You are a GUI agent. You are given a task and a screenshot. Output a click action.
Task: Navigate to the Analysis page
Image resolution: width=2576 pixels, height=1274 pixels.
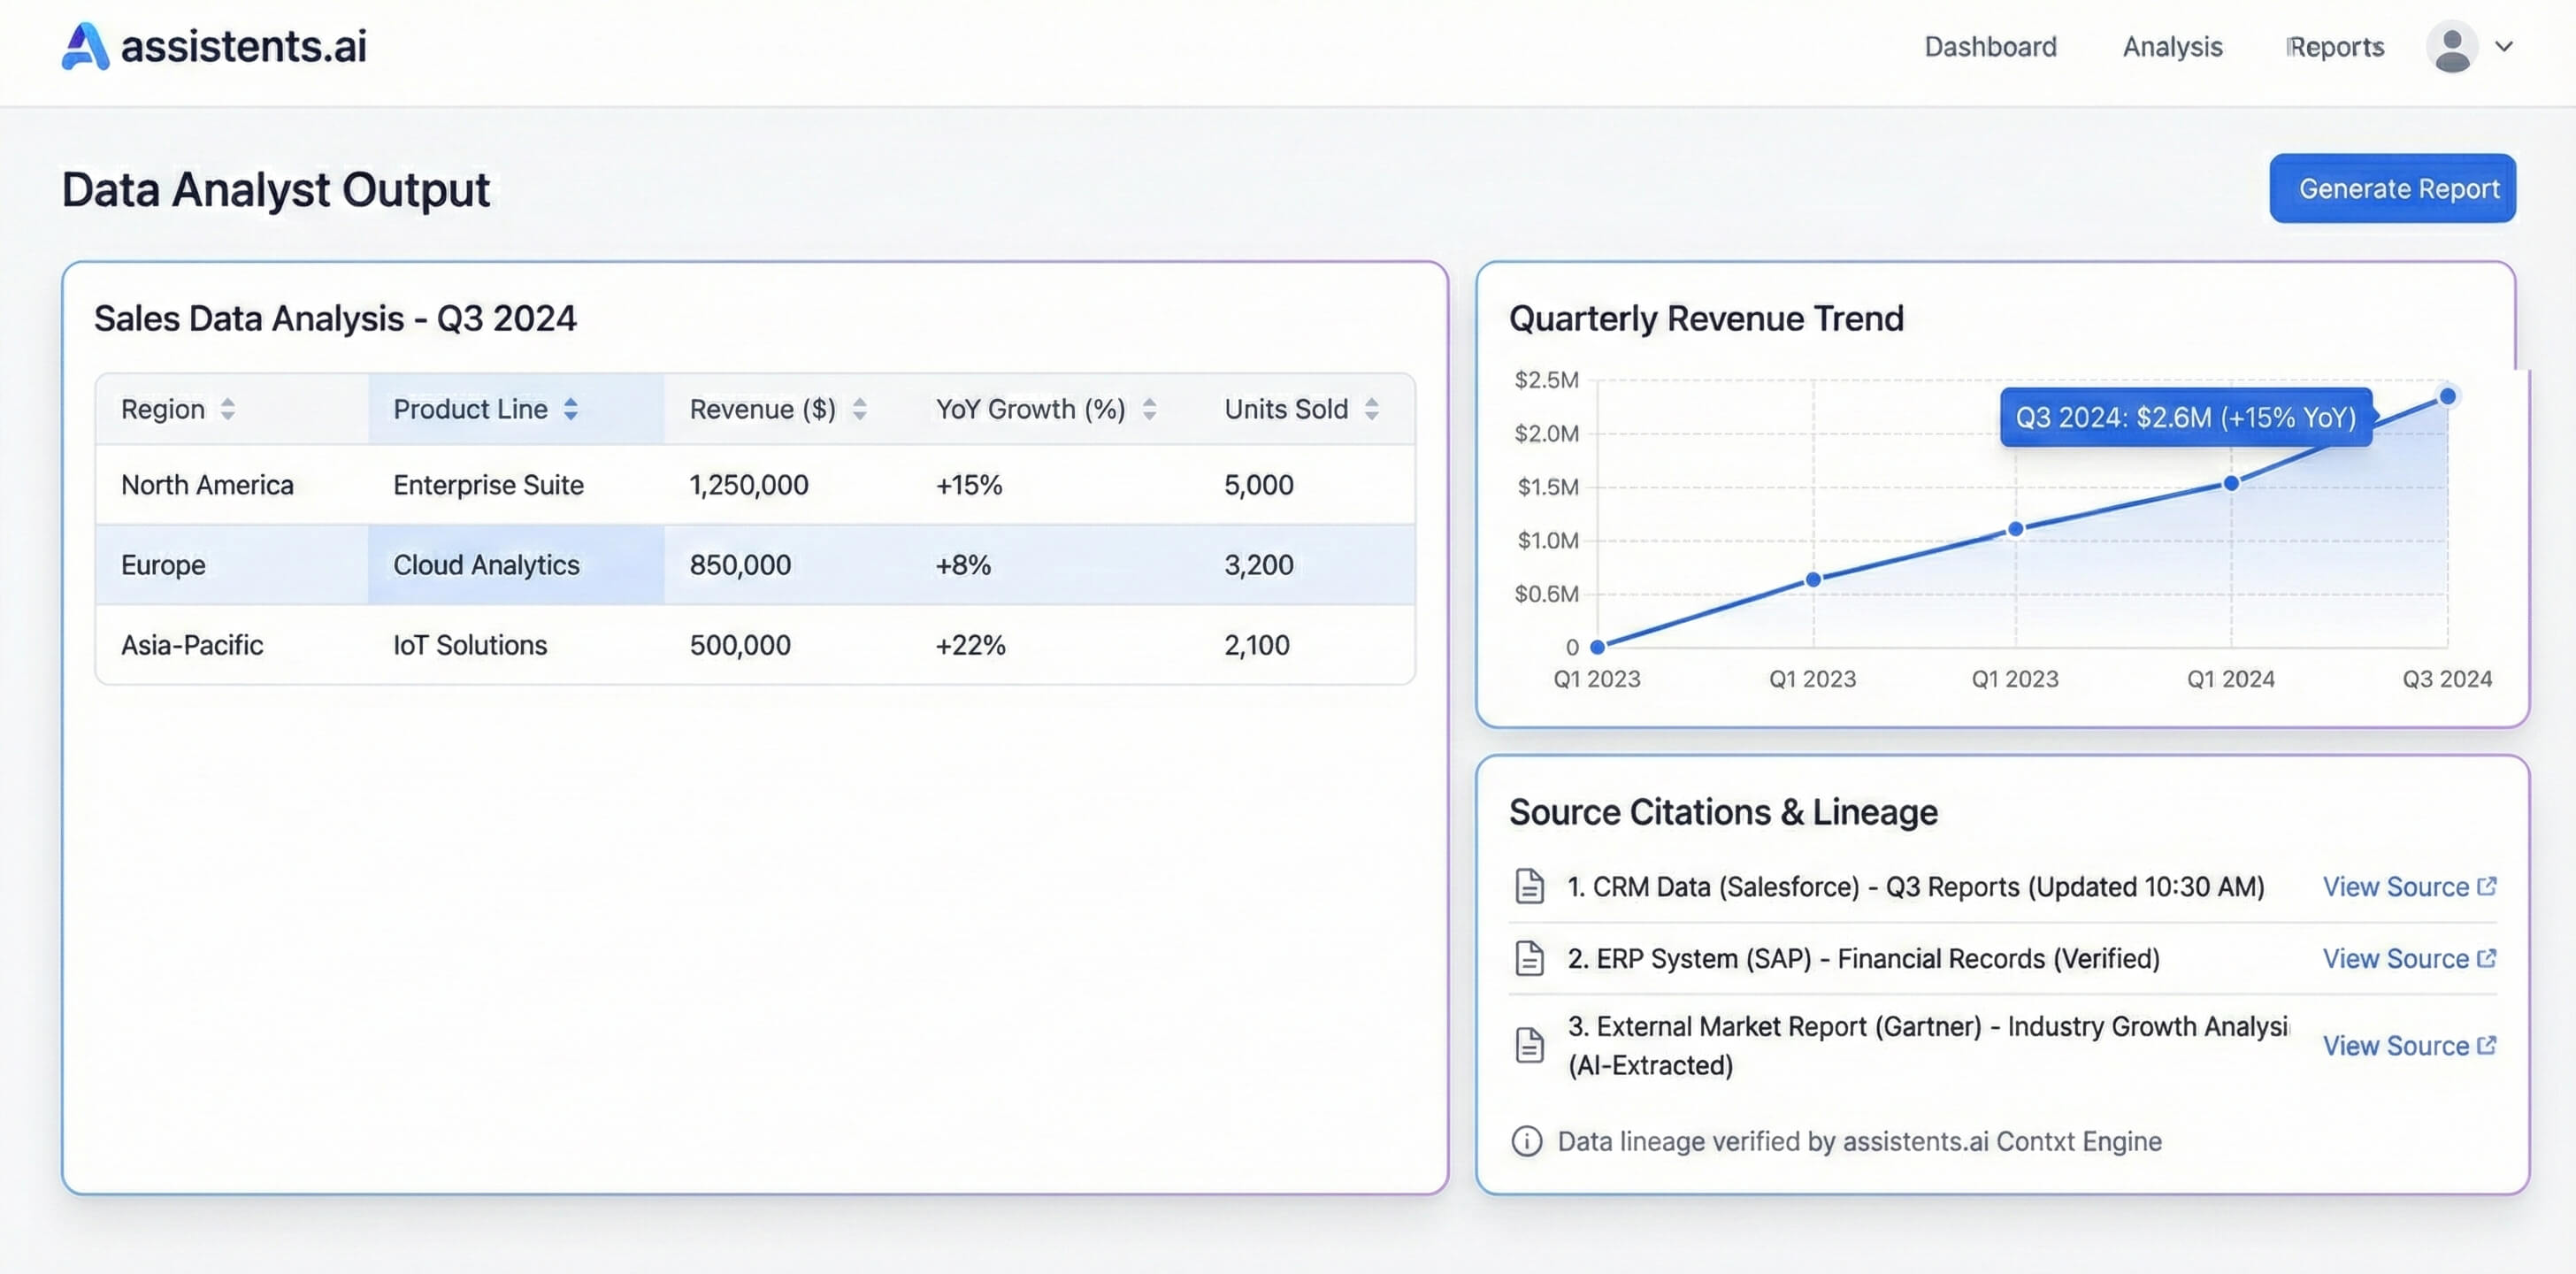(2171, 46)
